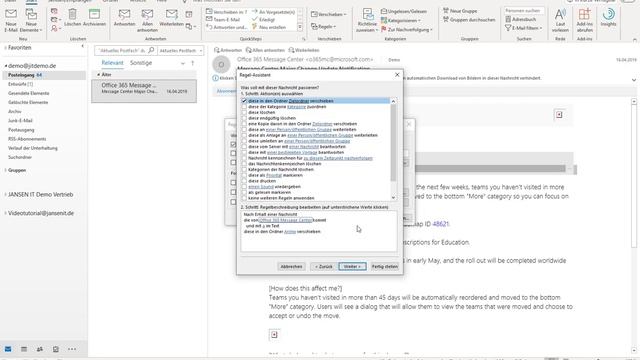Screen dimensions: 640x360
Task: Switch to Mail view in navigation bar
Action: click(x=8, y=349)
